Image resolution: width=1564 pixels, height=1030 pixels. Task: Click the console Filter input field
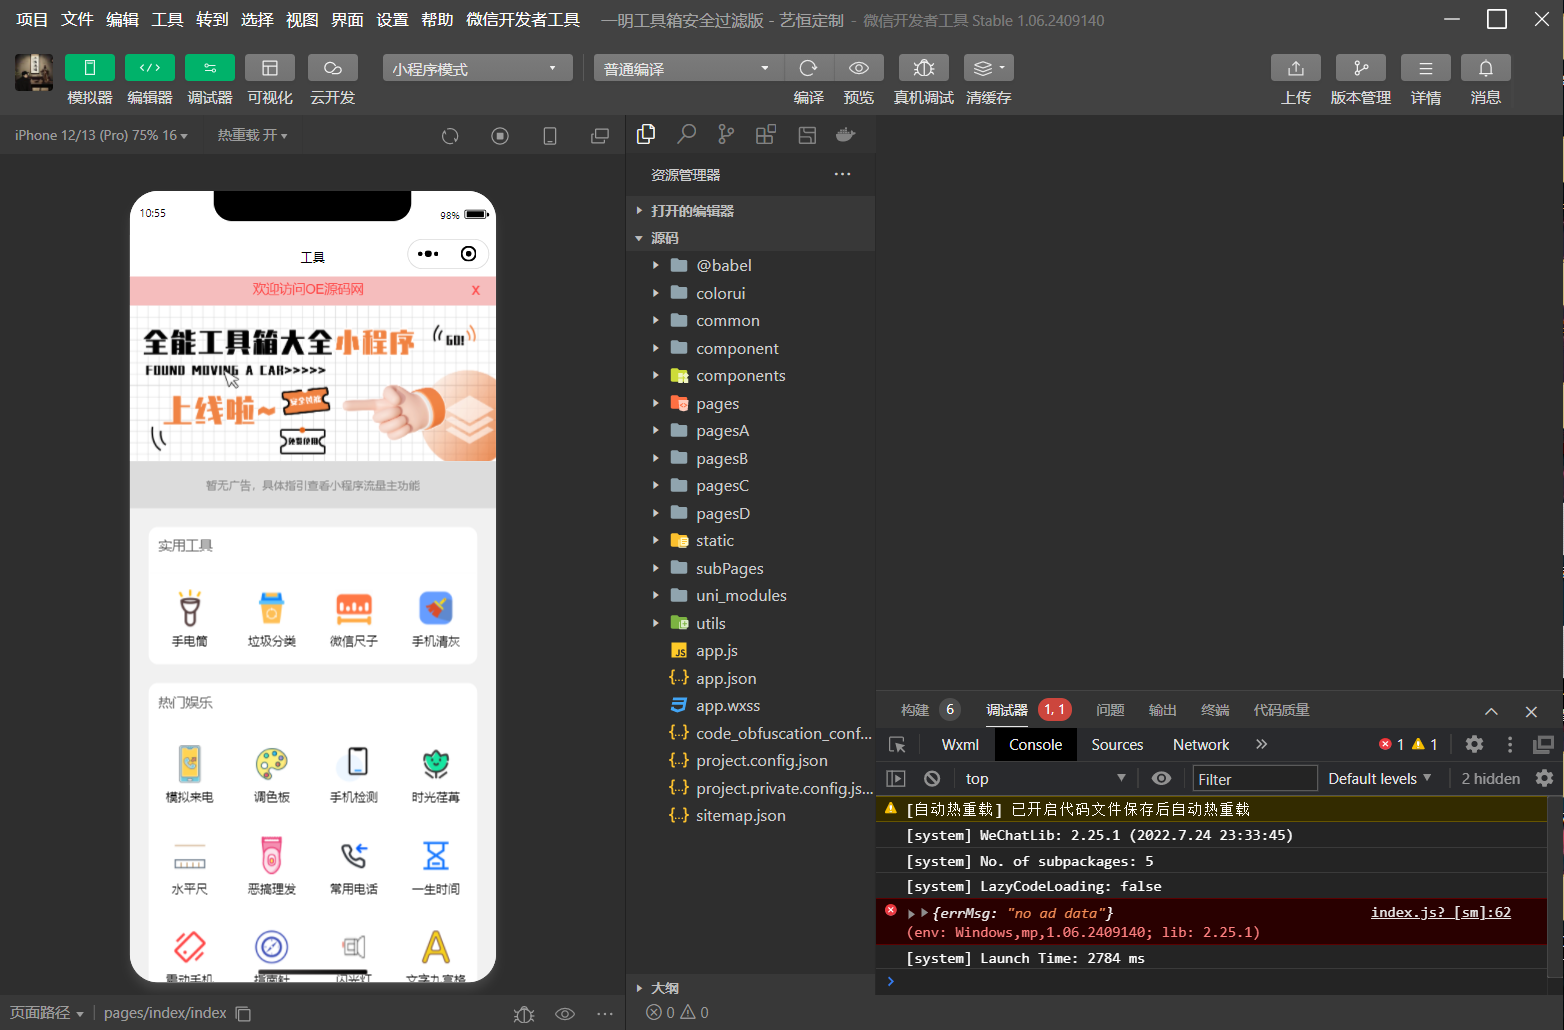1255,779
